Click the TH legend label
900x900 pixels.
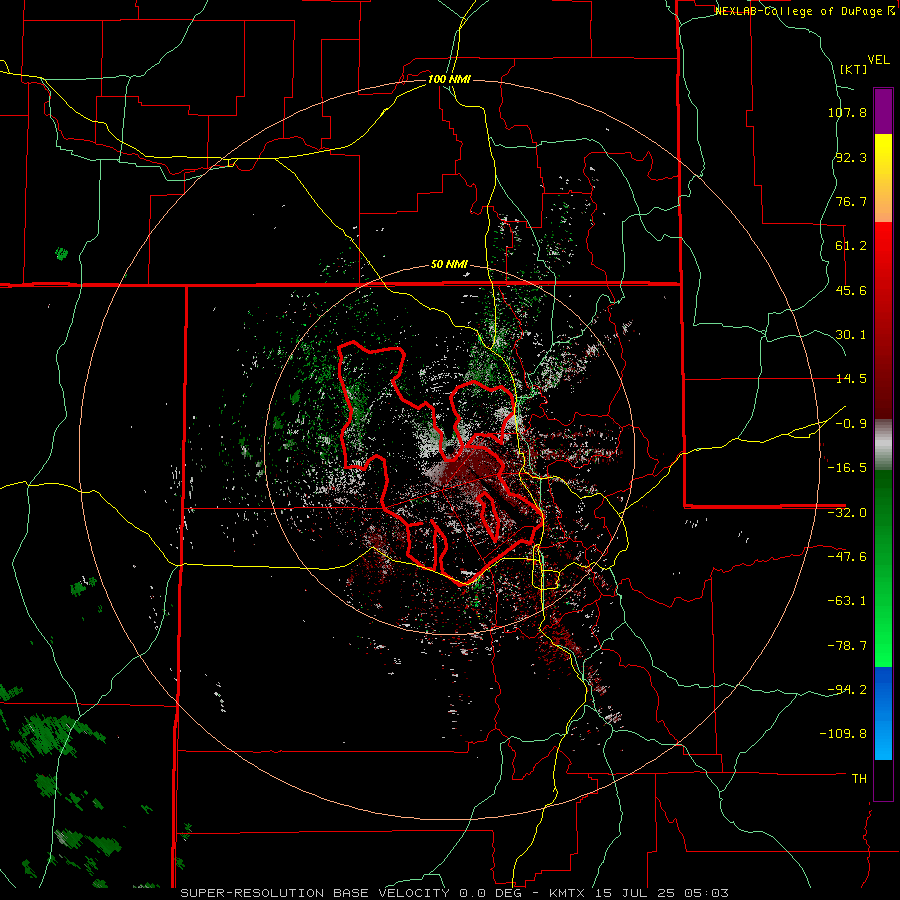tap(859, 779)
